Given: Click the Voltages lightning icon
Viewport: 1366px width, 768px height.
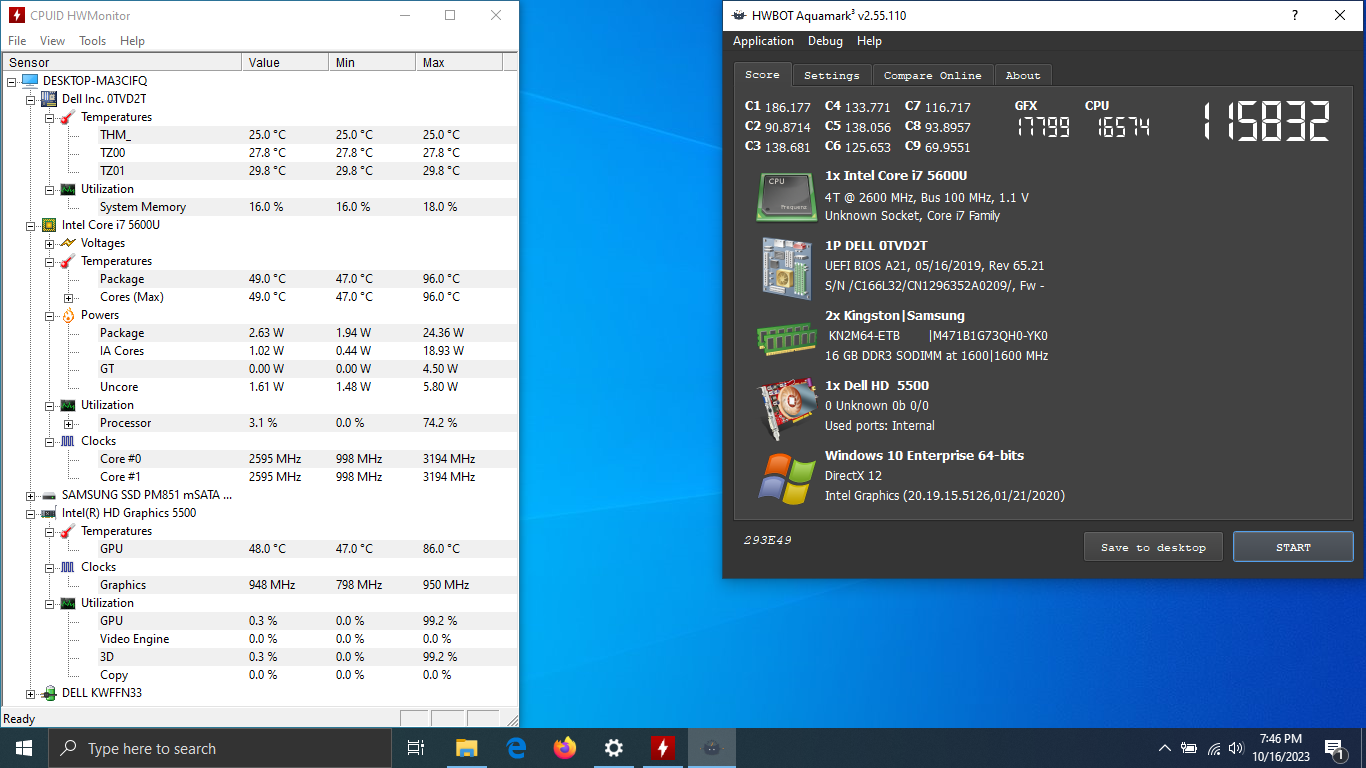Looking at the screenshot, I should coord(68,243).
